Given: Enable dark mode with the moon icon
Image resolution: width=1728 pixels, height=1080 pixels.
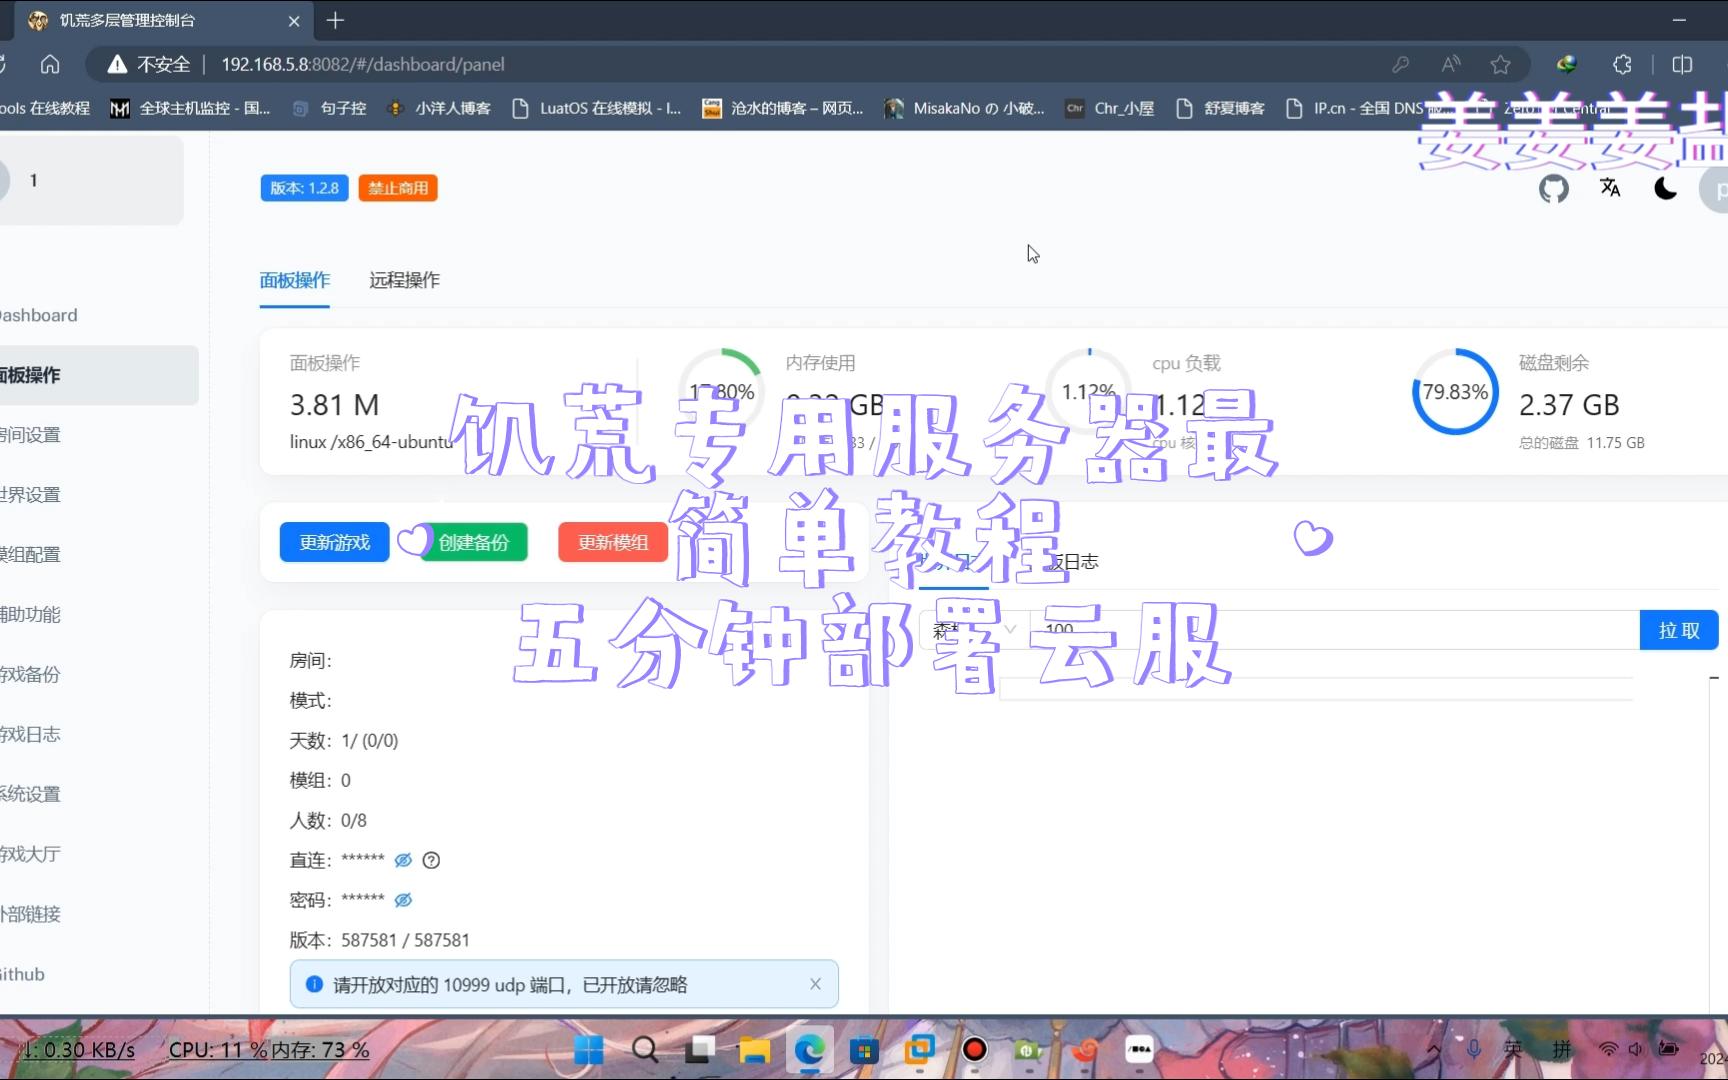Looking at the screenshot, I should click(1664, 188).
